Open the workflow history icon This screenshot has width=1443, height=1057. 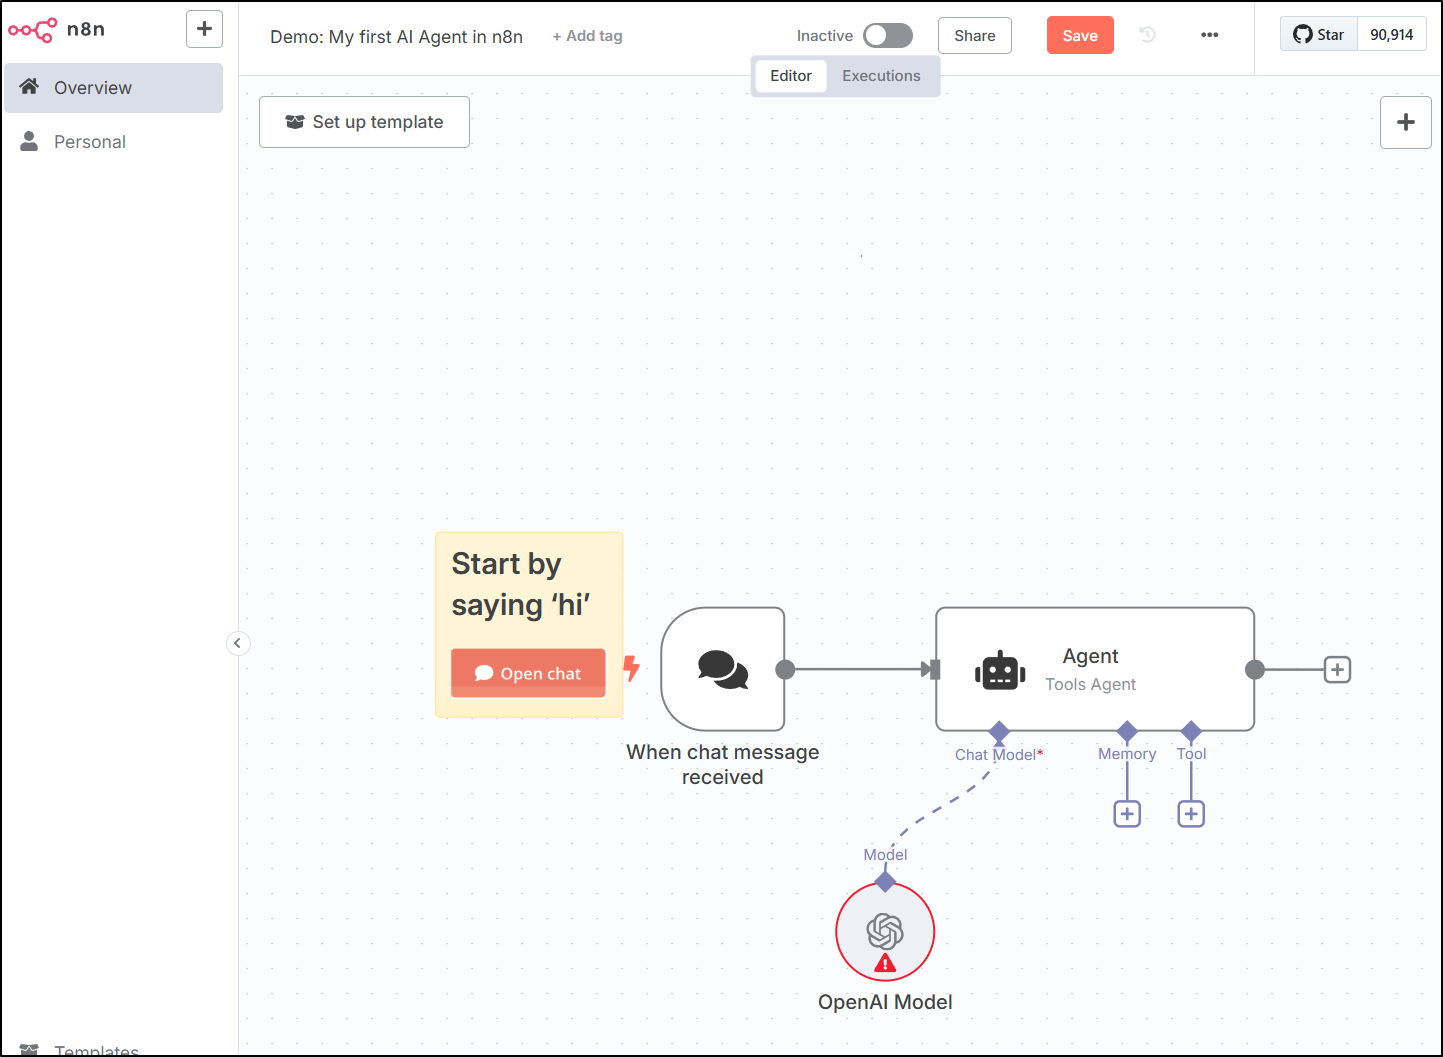point(1148,35)
